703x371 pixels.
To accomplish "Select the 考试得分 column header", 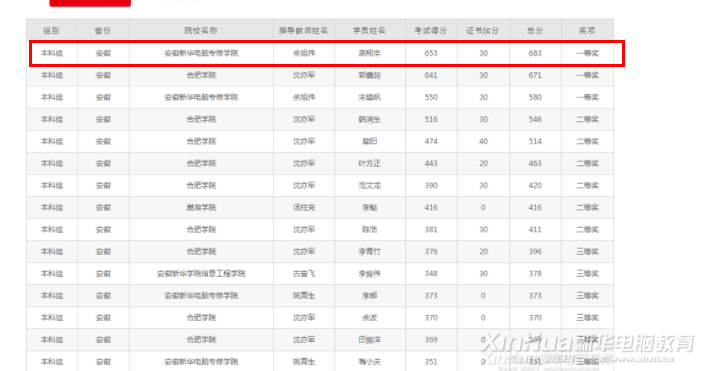I will point(431,31).
